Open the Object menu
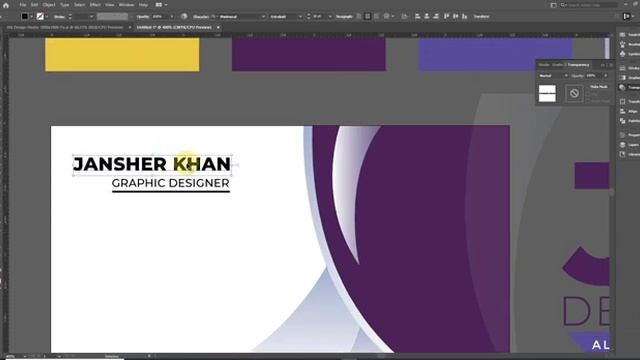640x360 pixels. pos(49,5)
